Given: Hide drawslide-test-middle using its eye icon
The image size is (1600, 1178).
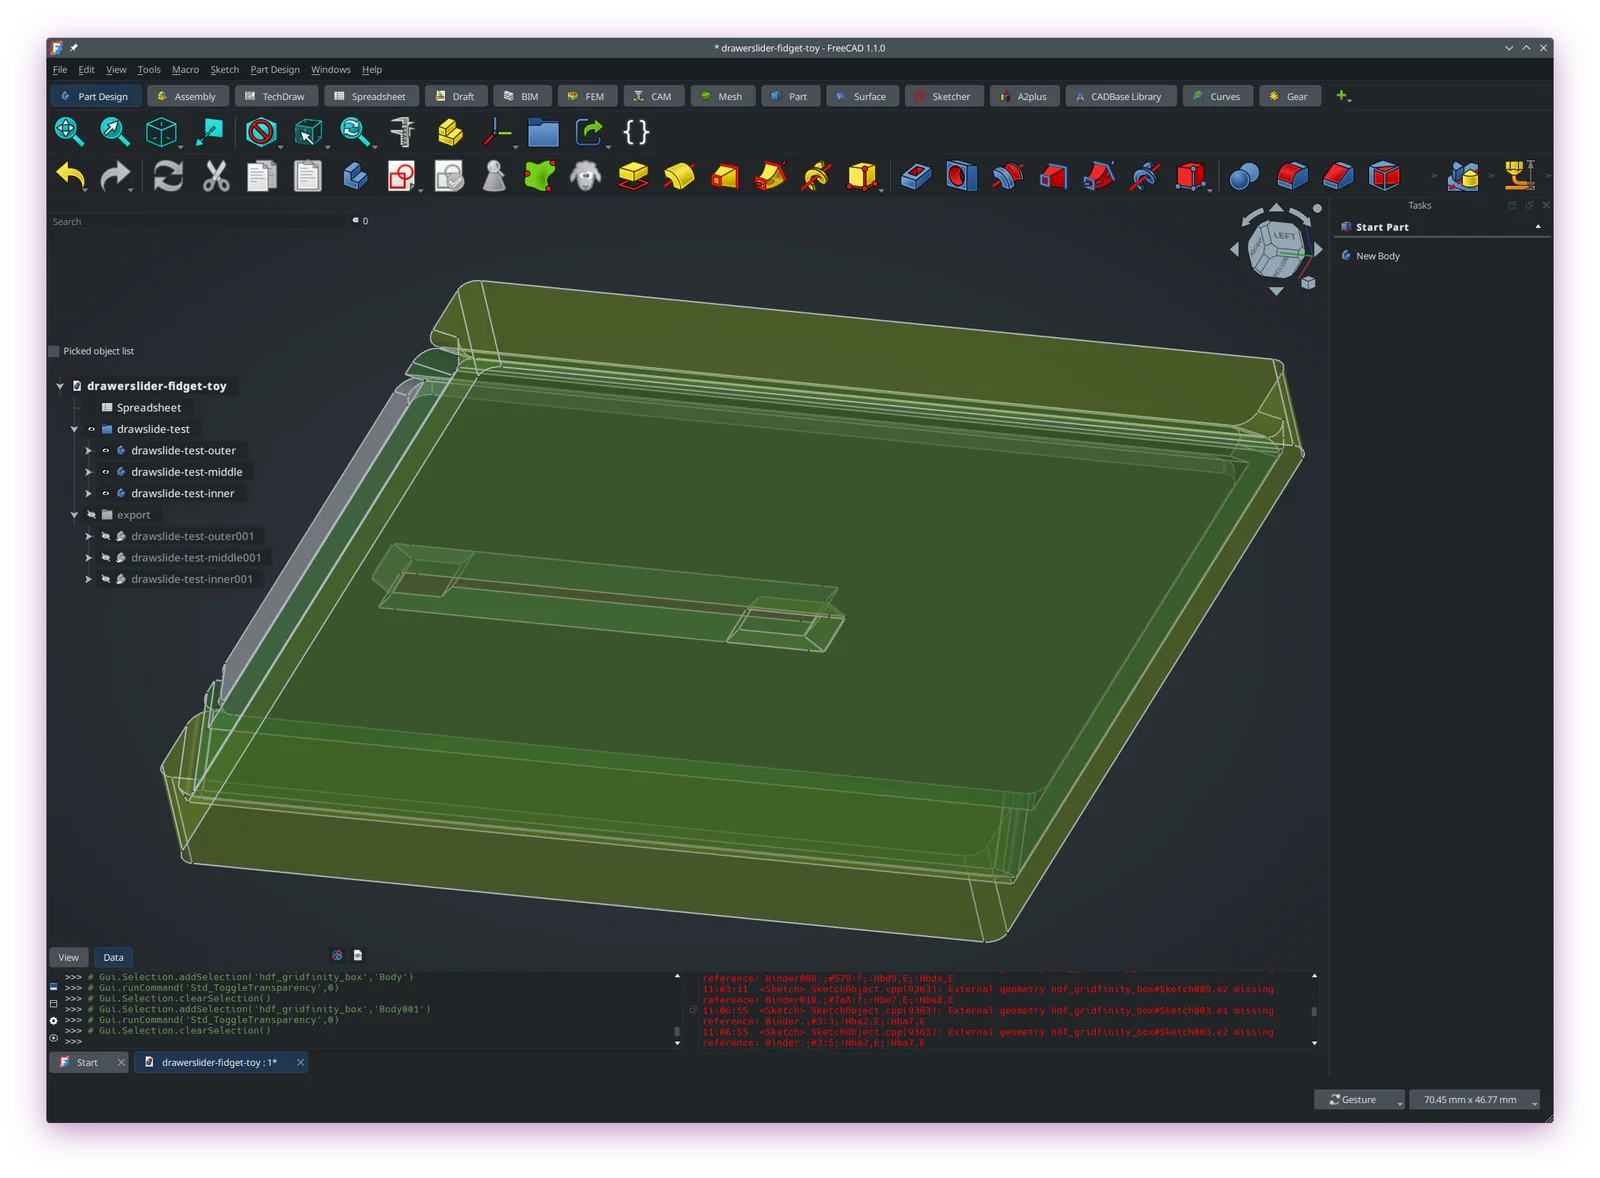Looking at the screenshot, I should point(105,472).
